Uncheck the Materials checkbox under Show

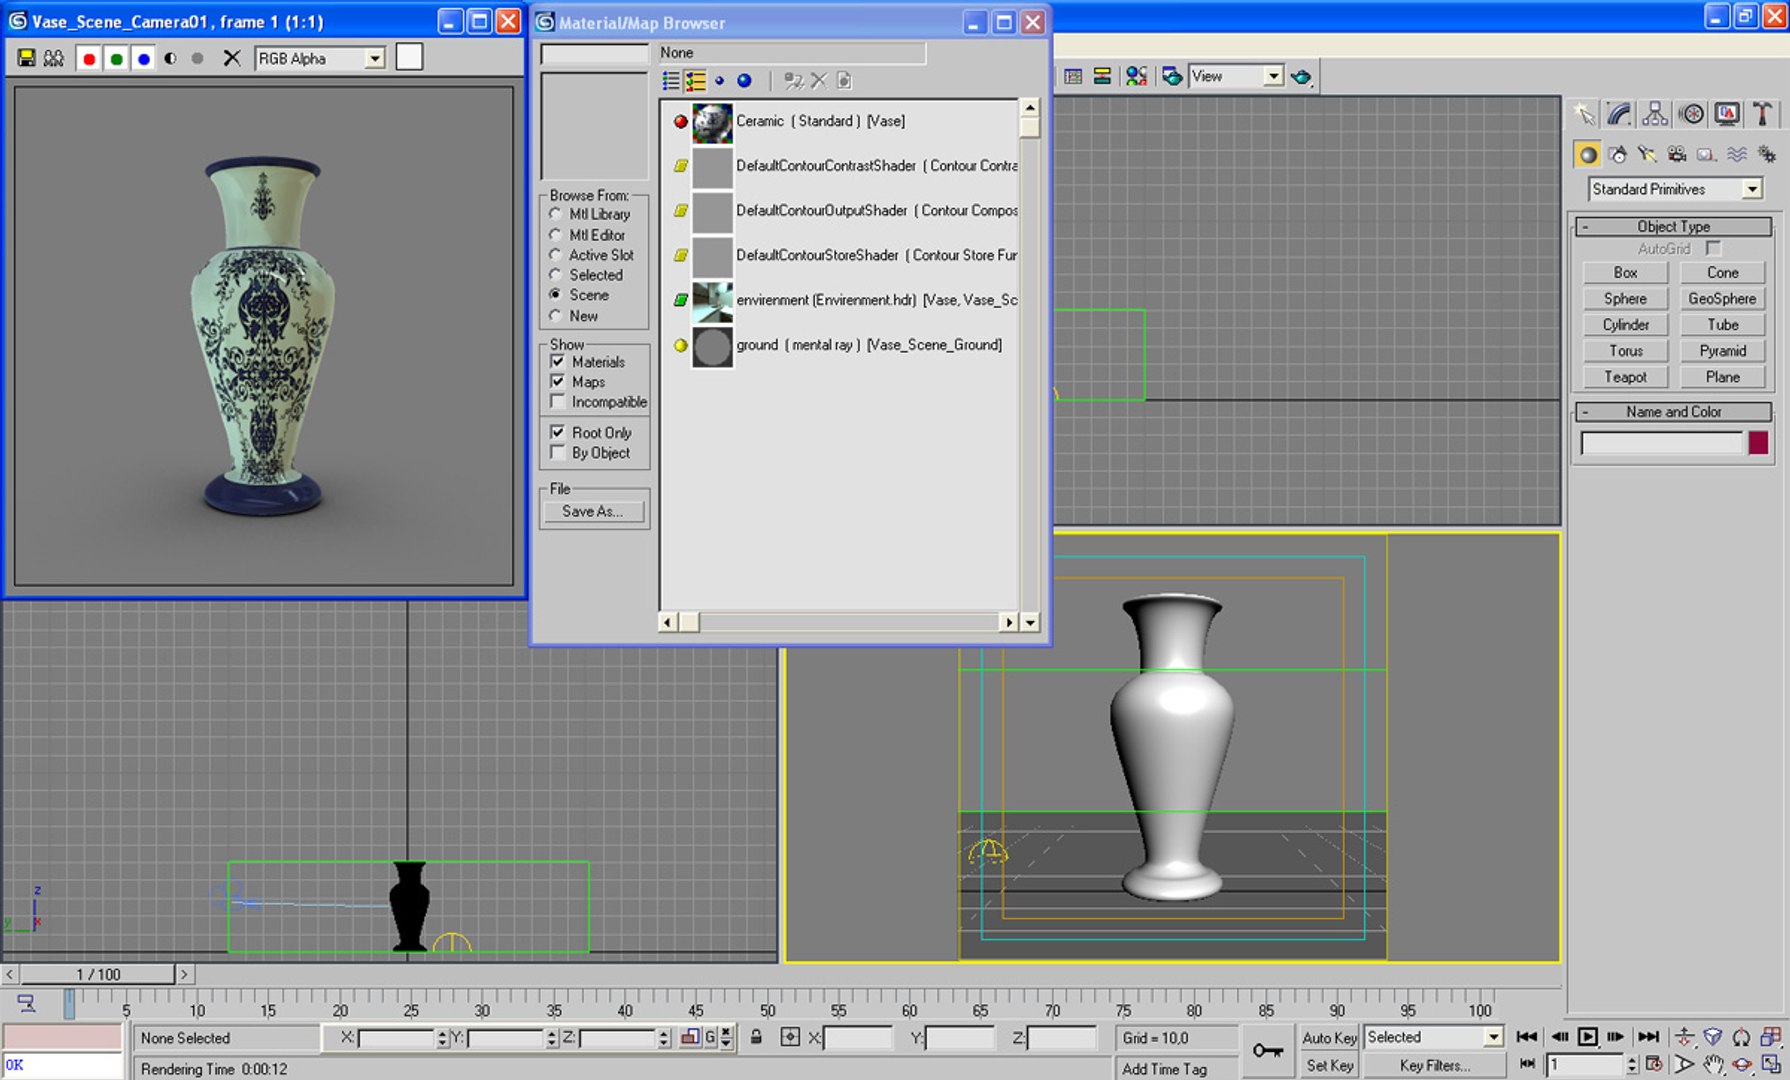click(558, 362)
